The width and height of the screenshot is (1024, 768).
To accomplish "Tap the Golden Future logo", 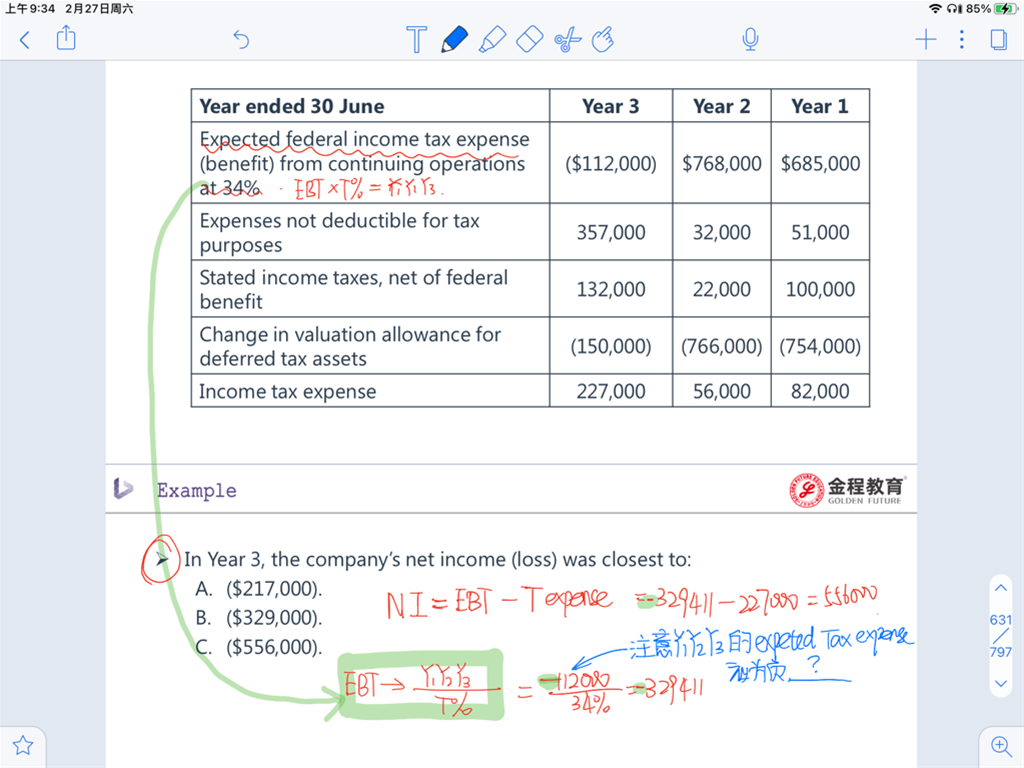I will 847,490.
